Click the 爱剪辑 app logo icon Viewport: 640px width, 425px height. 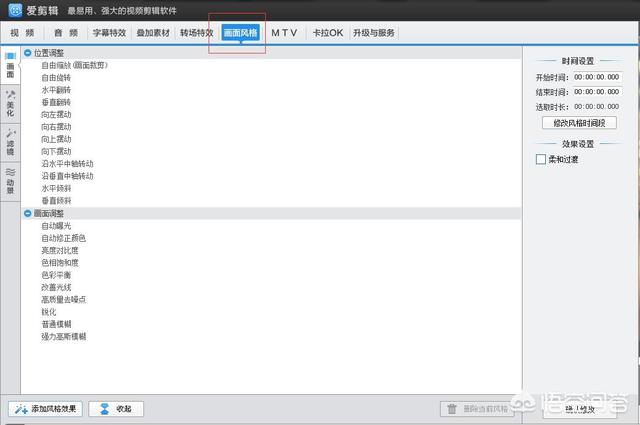click(x=13, y=12)
